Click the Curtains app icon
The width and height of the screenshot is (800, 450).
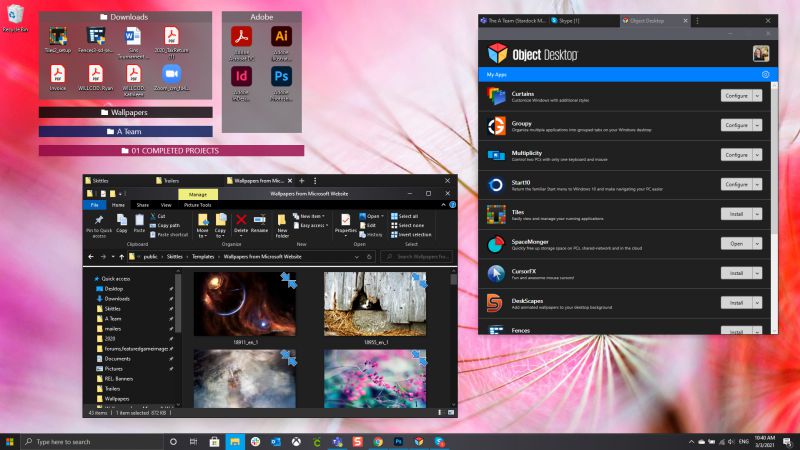point(496,95)
